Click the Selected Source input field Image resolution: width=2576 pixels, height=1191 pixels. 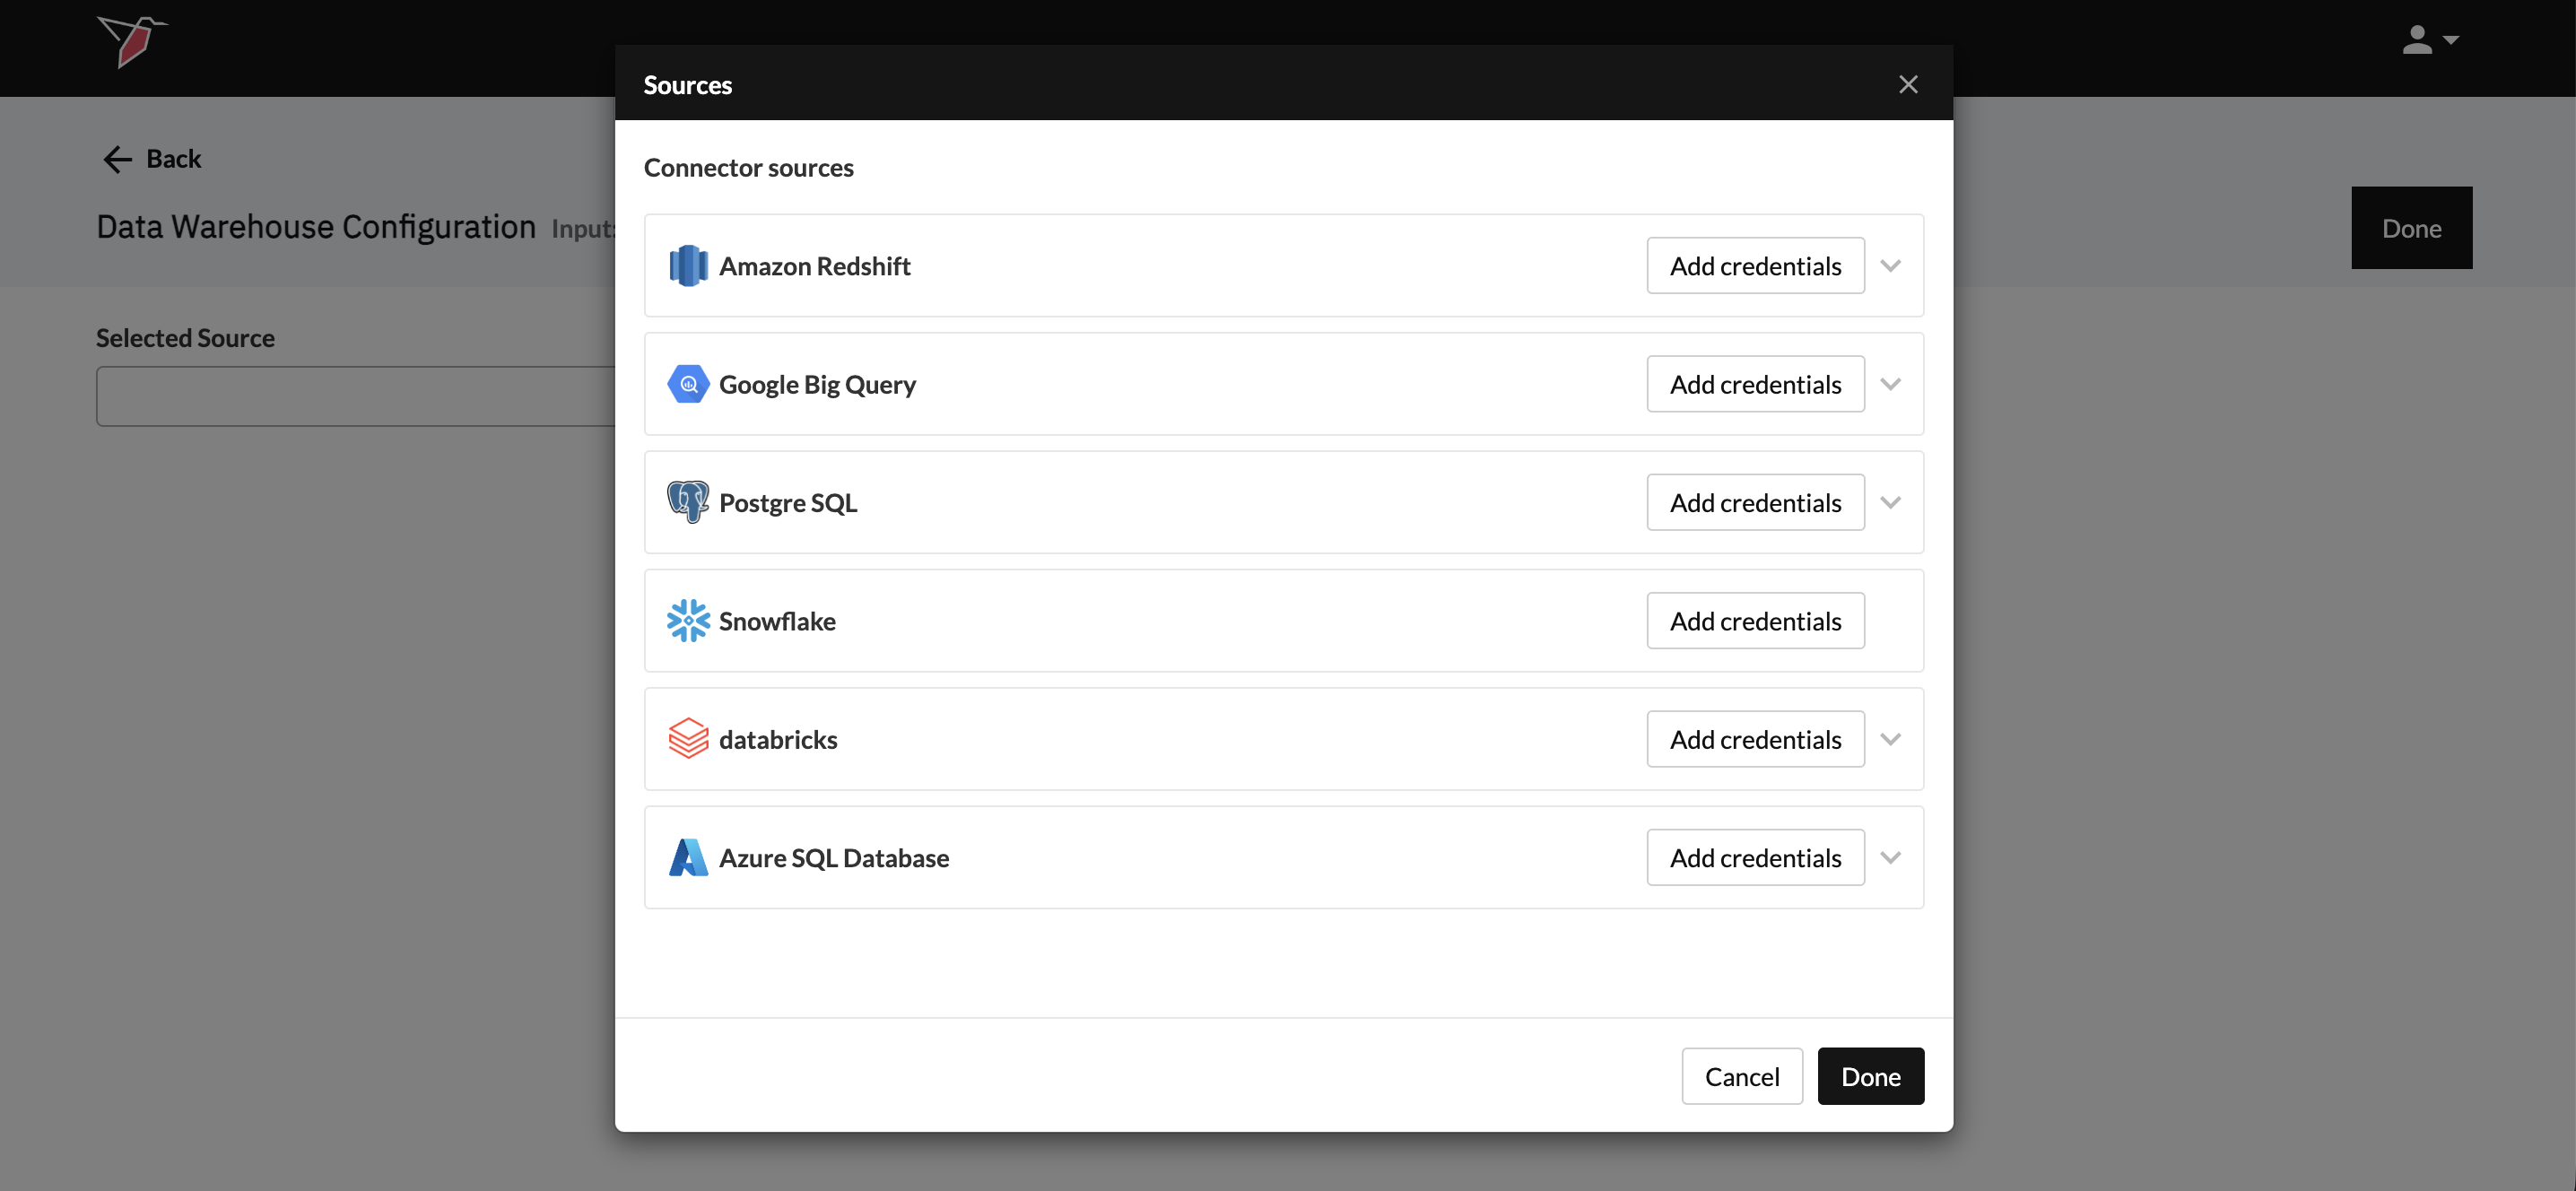click(x=355, y=397)
